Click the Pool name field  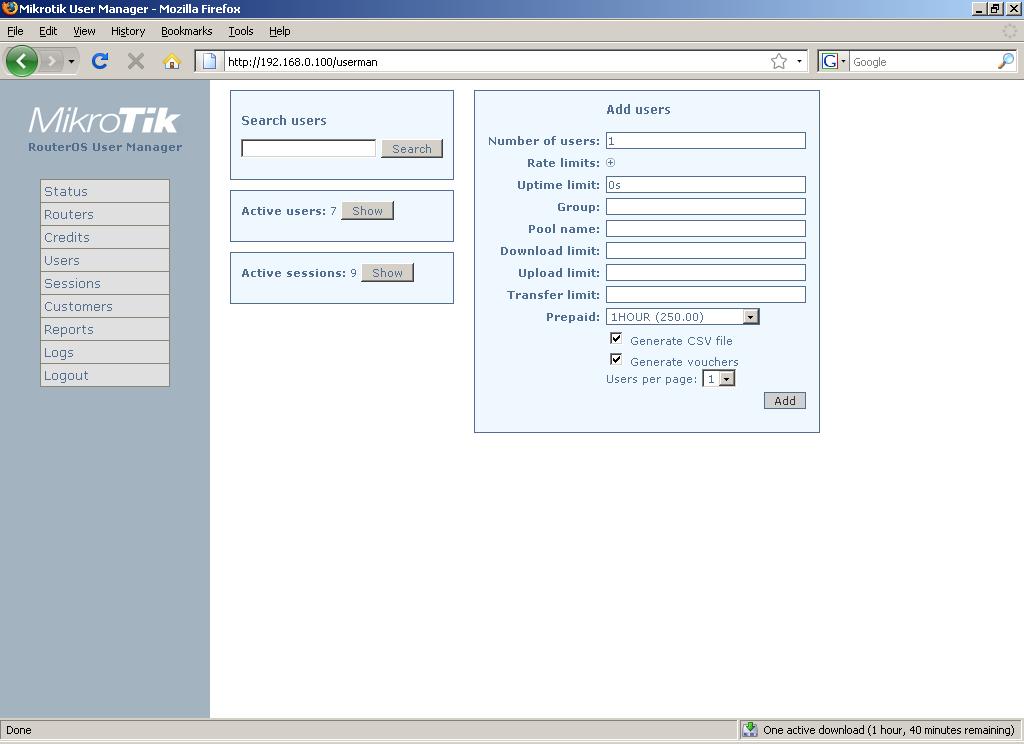click(x=706, y=229)
